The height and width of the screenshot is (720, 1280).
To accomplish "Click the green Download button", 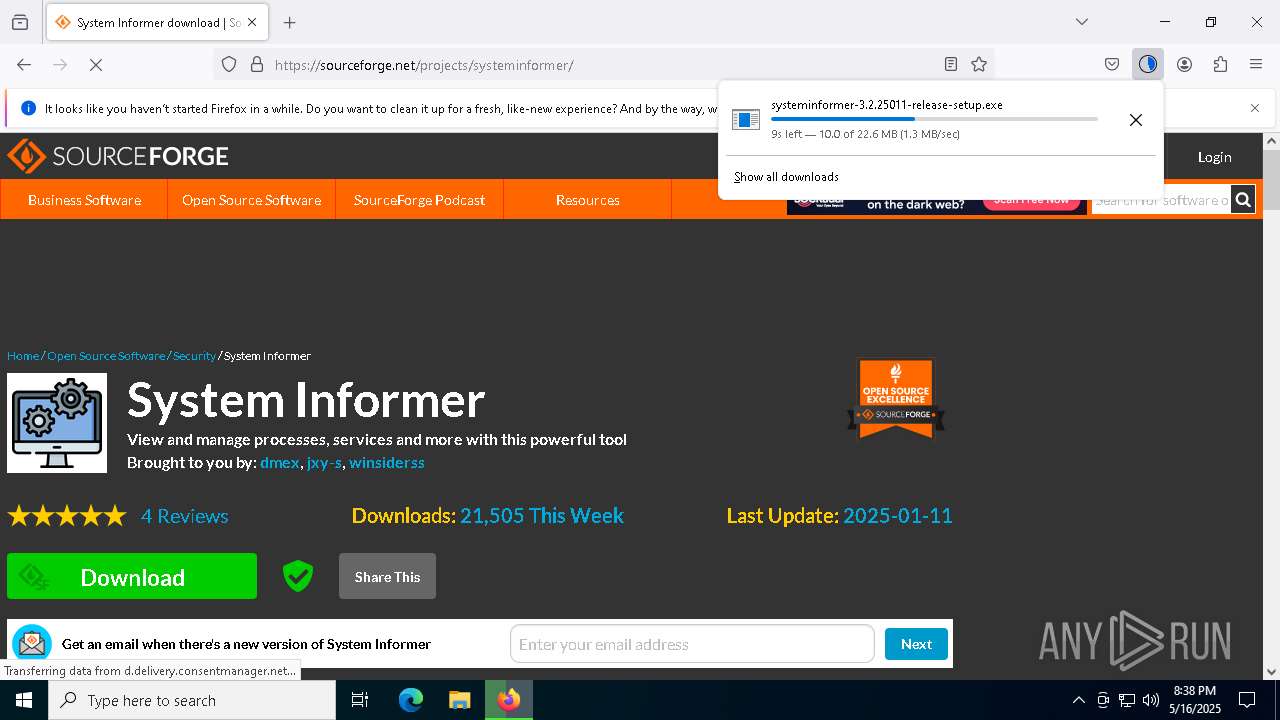I will click(132, 576).
